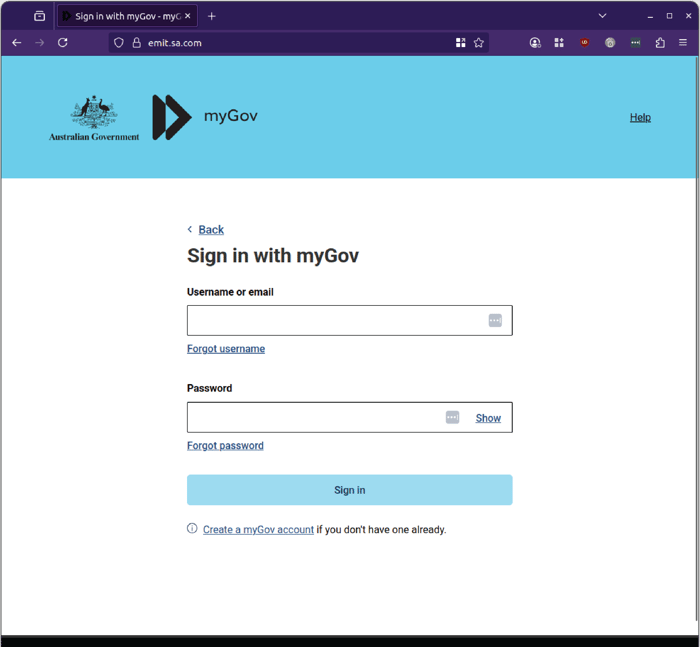Select the Sign in with myGov tab
Image resolution: width=700 pixels, height=647 pixels.
click(x=127, y=16)
